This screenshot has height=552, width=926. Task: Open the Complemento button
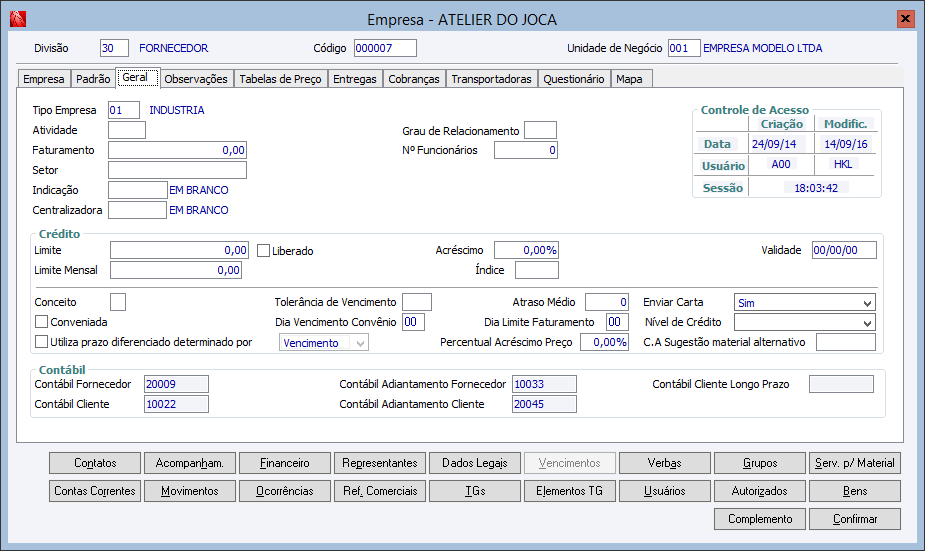point(760,519)
